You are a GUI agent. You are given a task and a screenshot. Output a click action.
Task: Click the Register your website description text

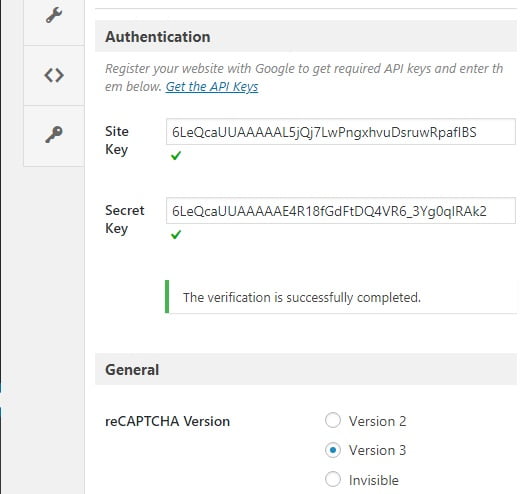(x=304, y=78)
